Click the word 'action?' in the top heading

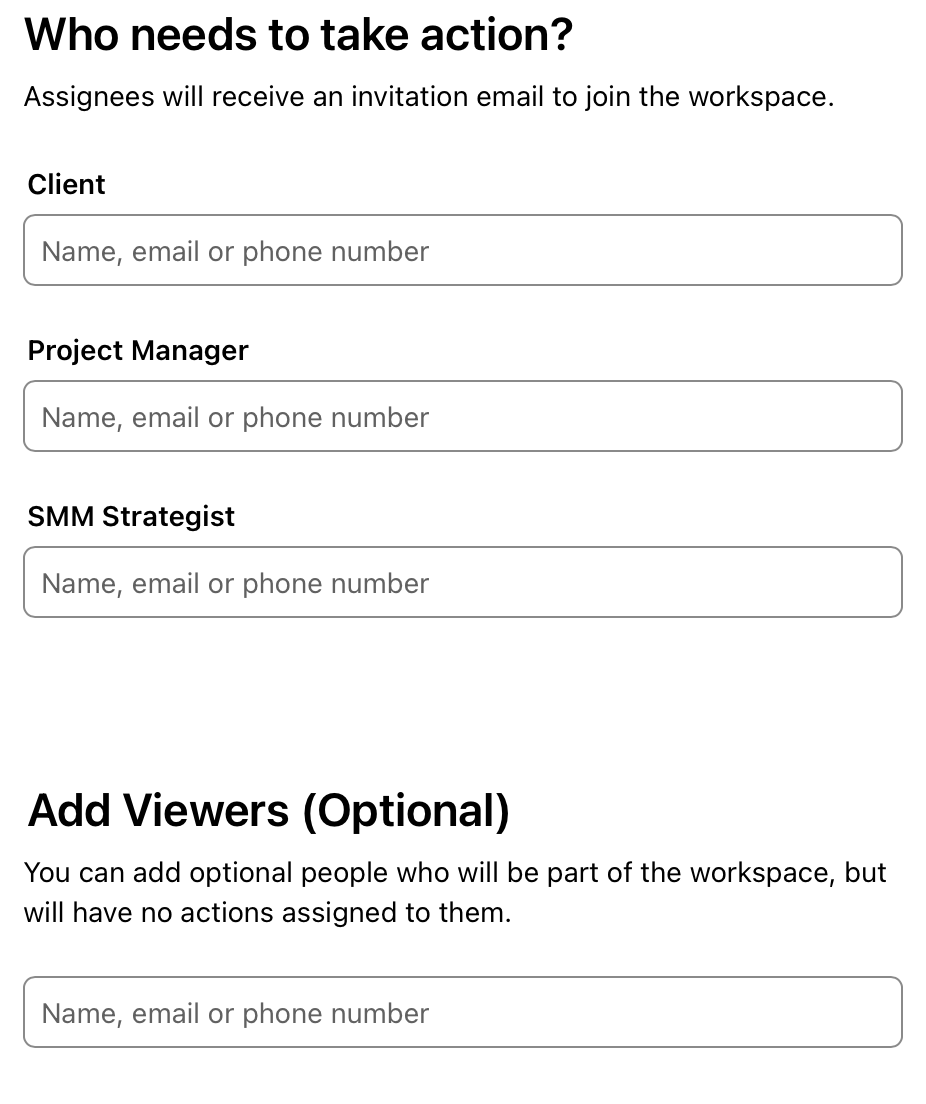(x=497, y=34)
